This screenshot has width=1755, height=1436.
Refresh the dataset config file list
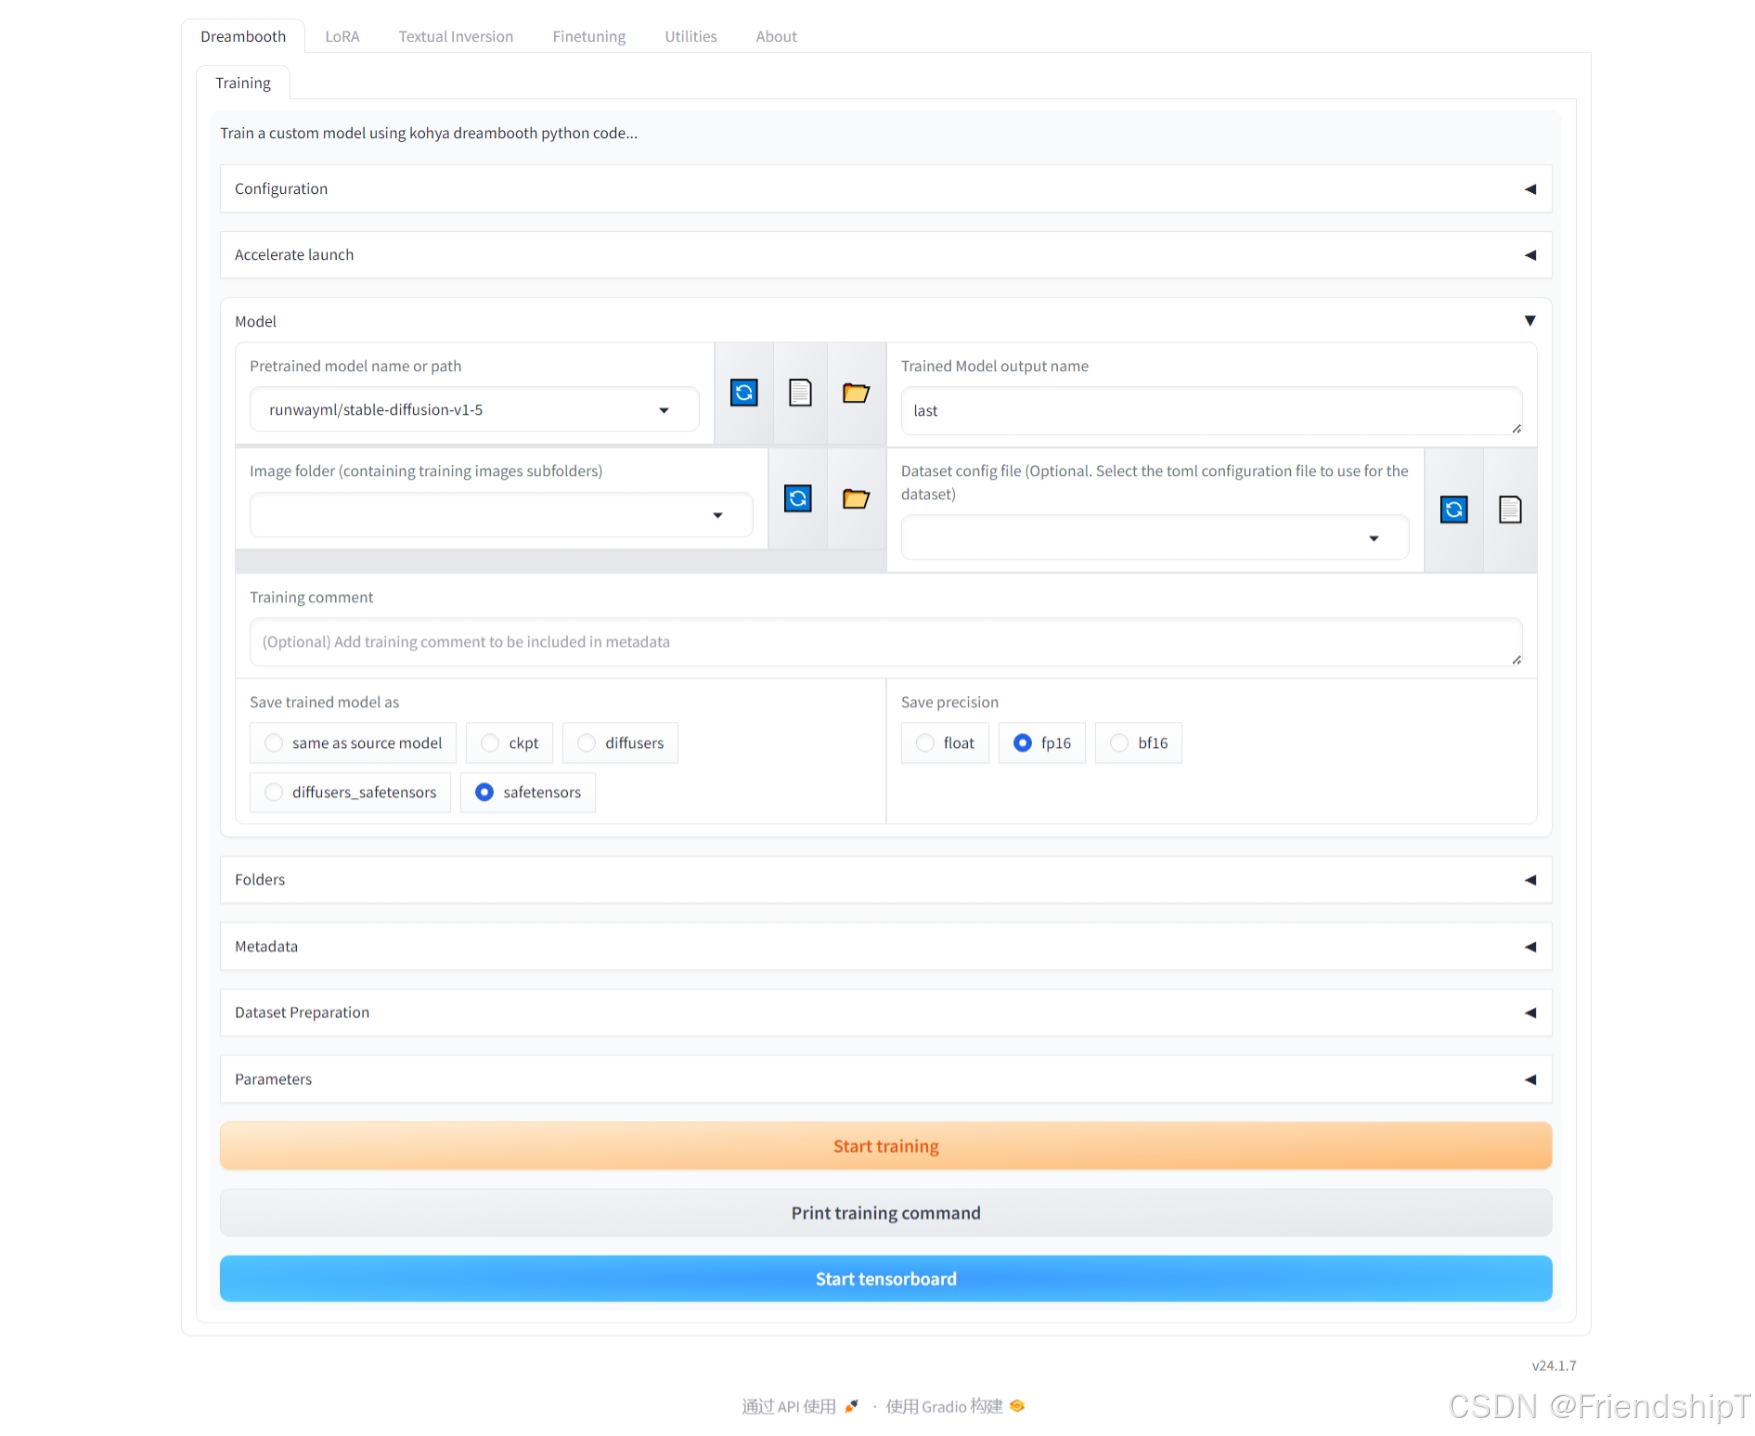(x=1454, y=510)
